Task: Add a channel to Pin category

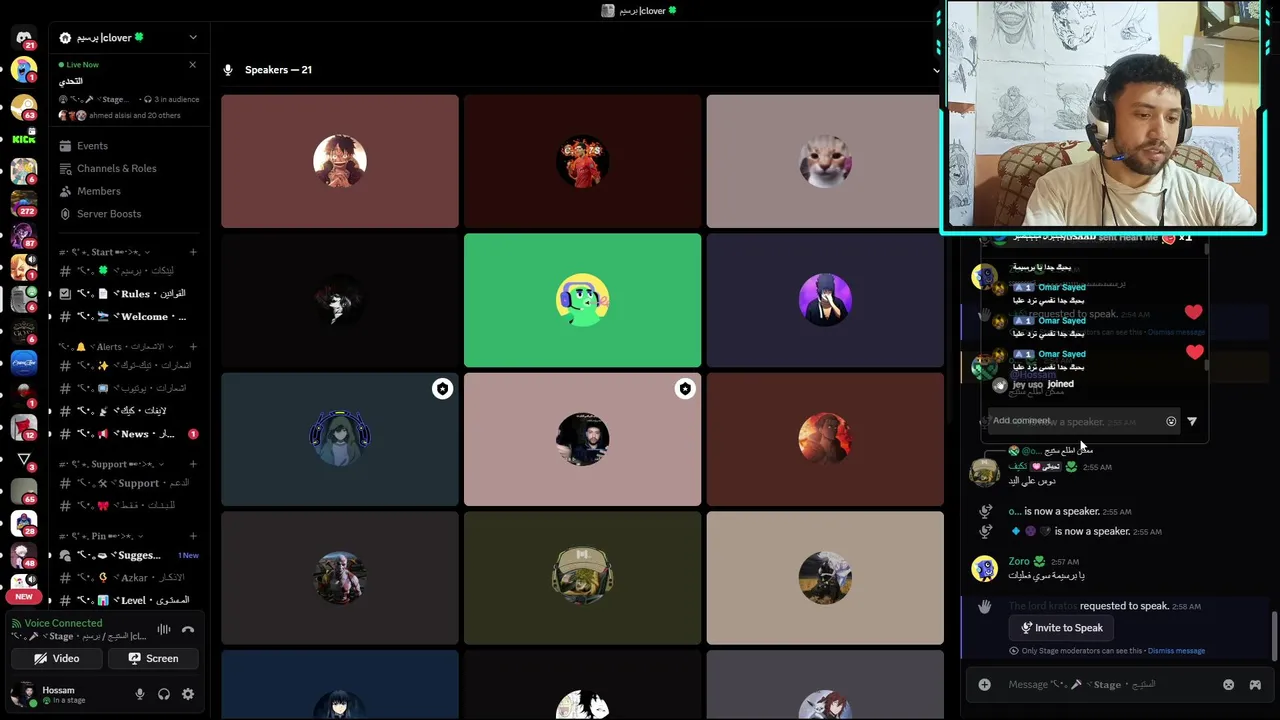Action: (193, 536)
